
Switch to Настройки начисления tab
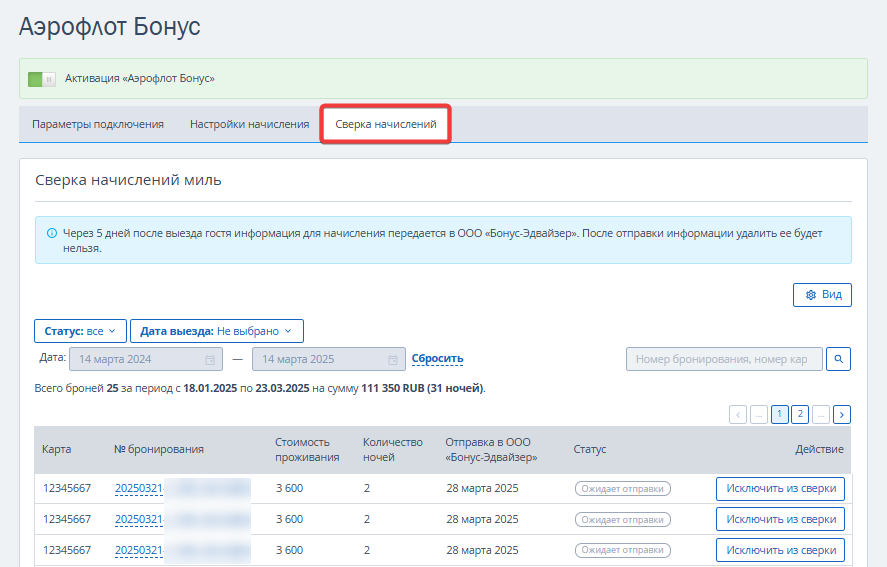point(249,124)
